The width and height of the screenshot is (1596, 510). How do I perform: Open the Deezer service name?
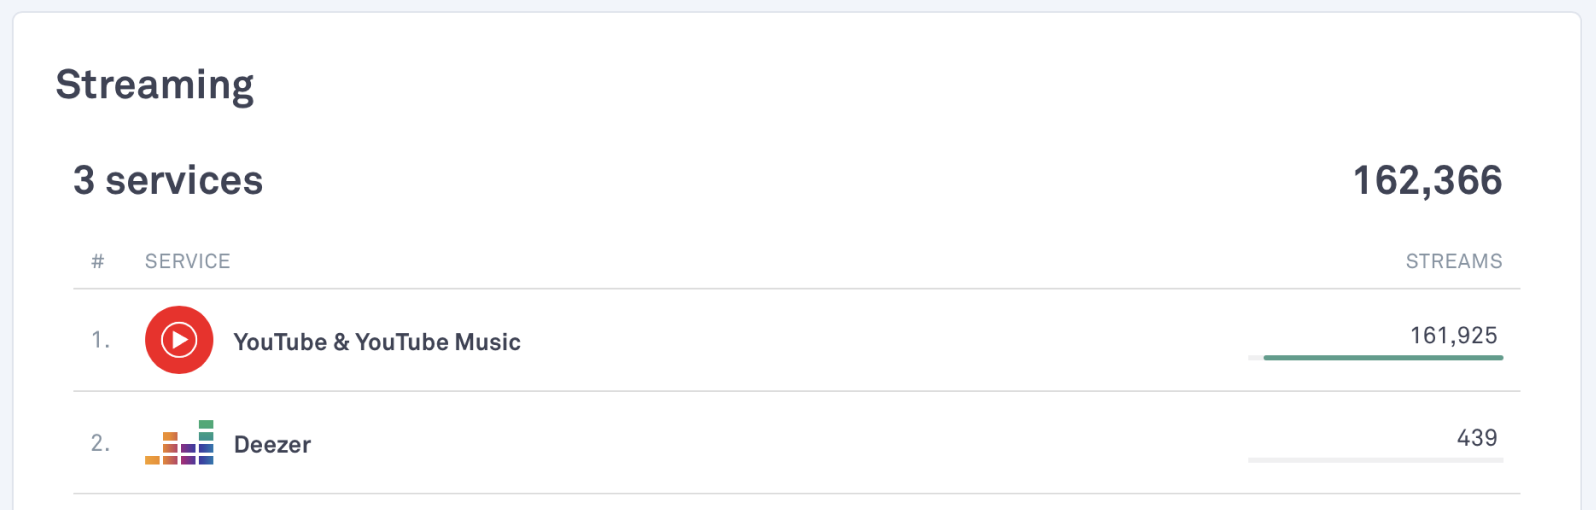coord(272,445)
